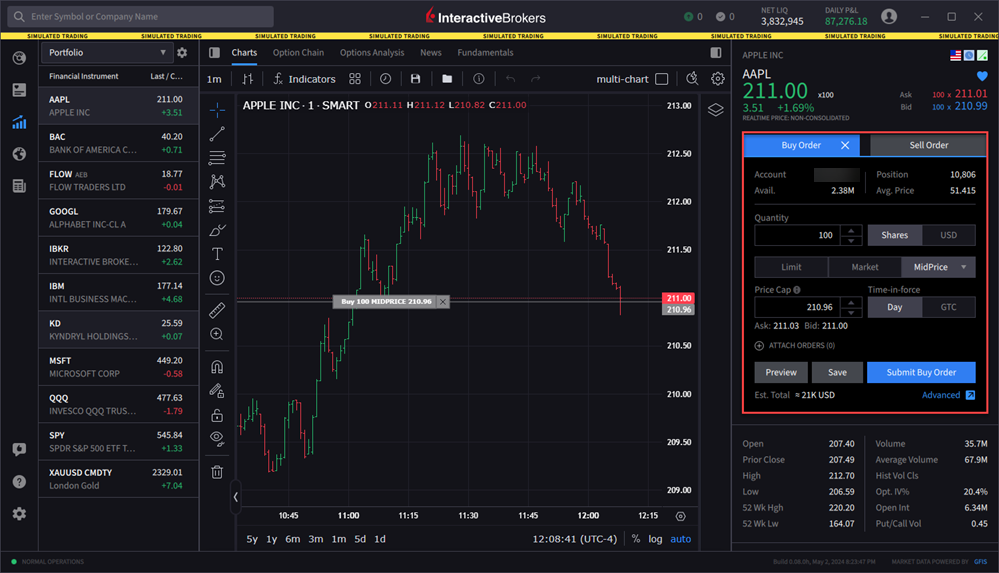The image size is (999, 573).
Task: Expand the Portfolio watchlist dropdown
Action: tap(107, 53)
